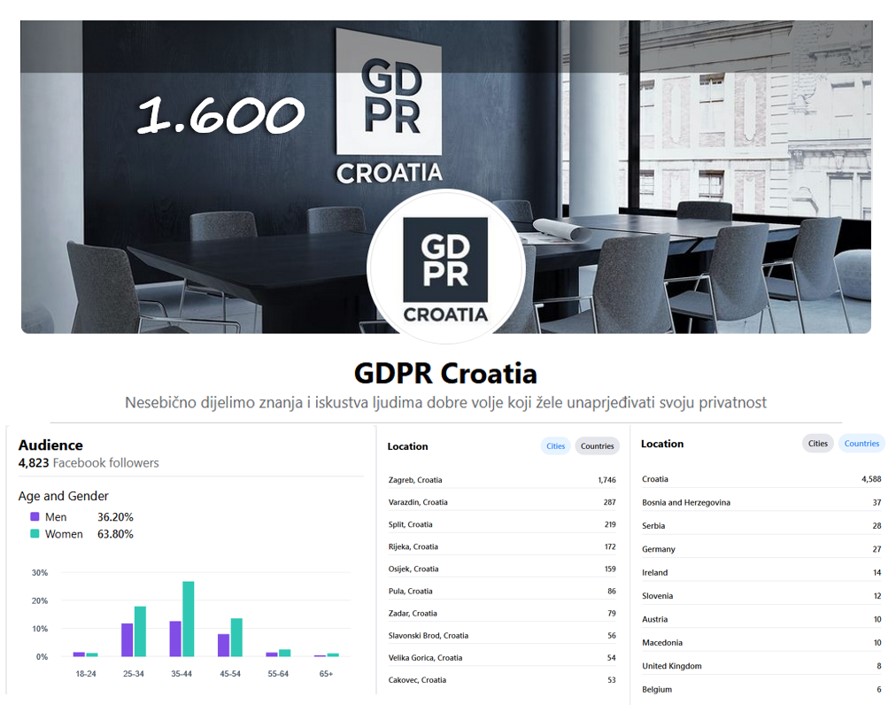The width and height of the screenshot is (896, 720).
Task: Click the 65+ age axis label
Action: coord(326,674)
